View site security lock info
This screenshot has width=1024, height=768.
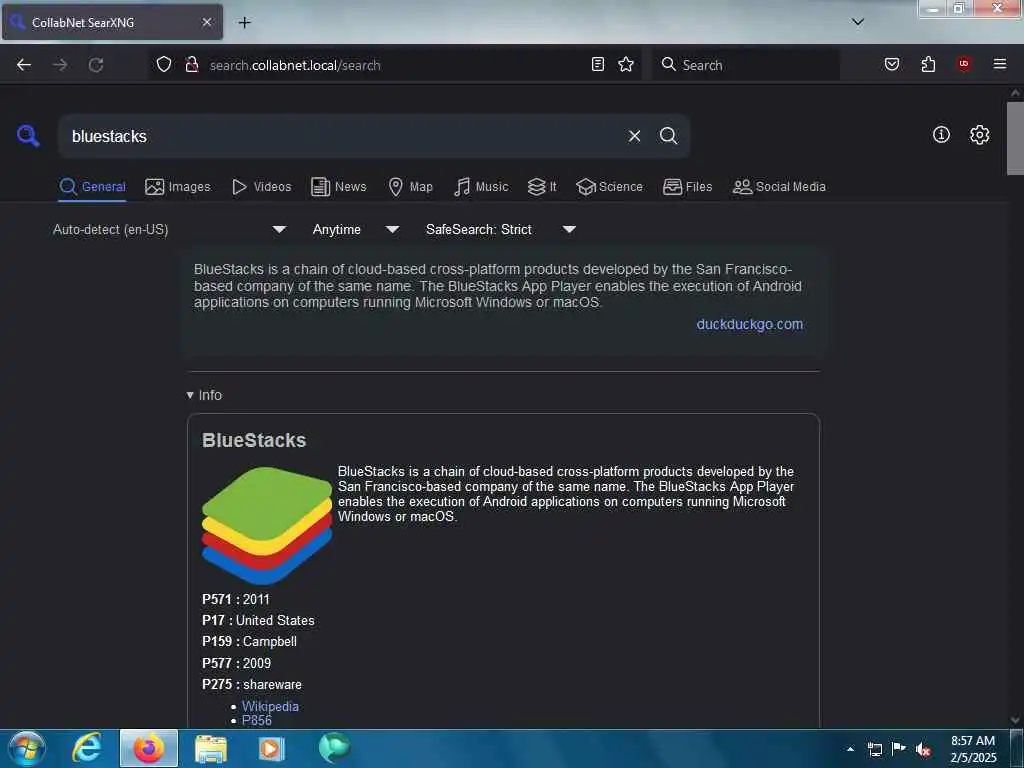pyautogui.click(x=191, y=64)
